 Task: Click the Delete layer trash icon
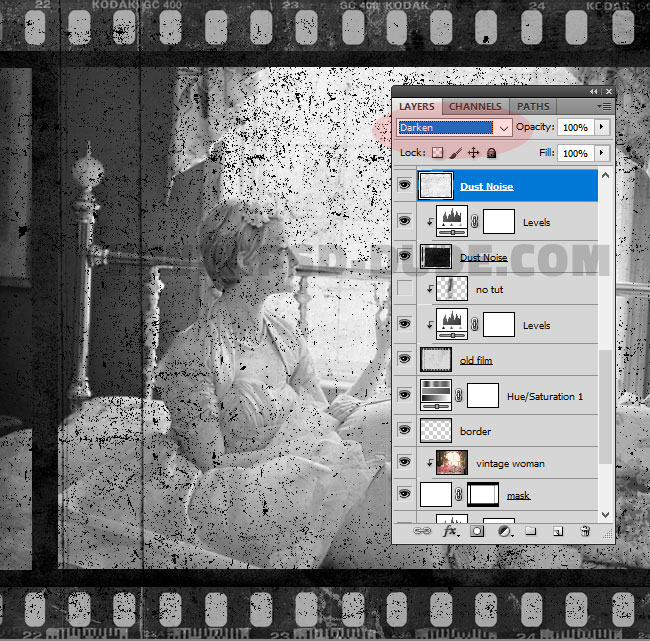[585, 531]
